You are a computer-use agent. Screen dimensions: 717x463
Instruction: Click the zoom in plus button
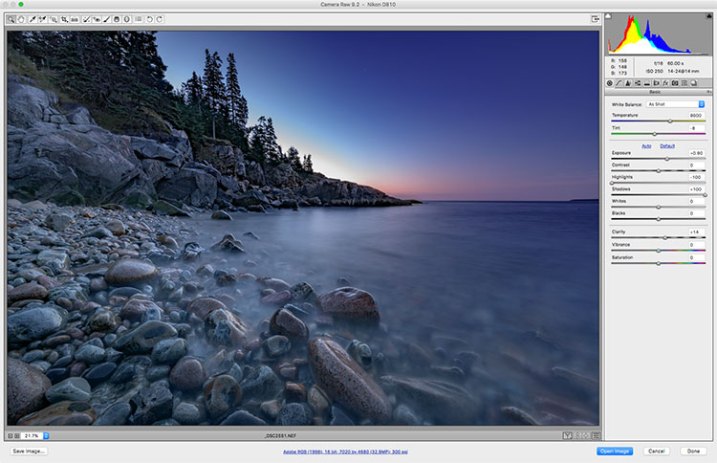[17, 436]
